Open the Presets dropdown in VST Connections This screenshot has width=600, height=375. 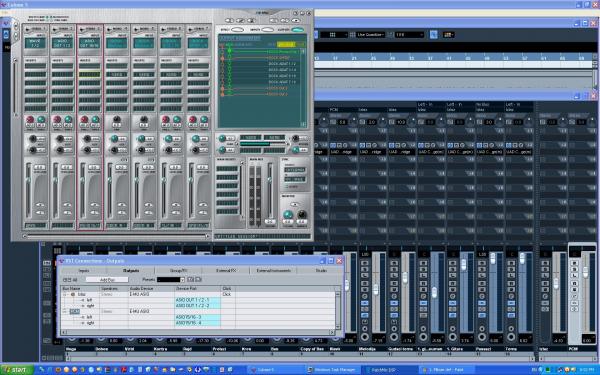point(171,280)
